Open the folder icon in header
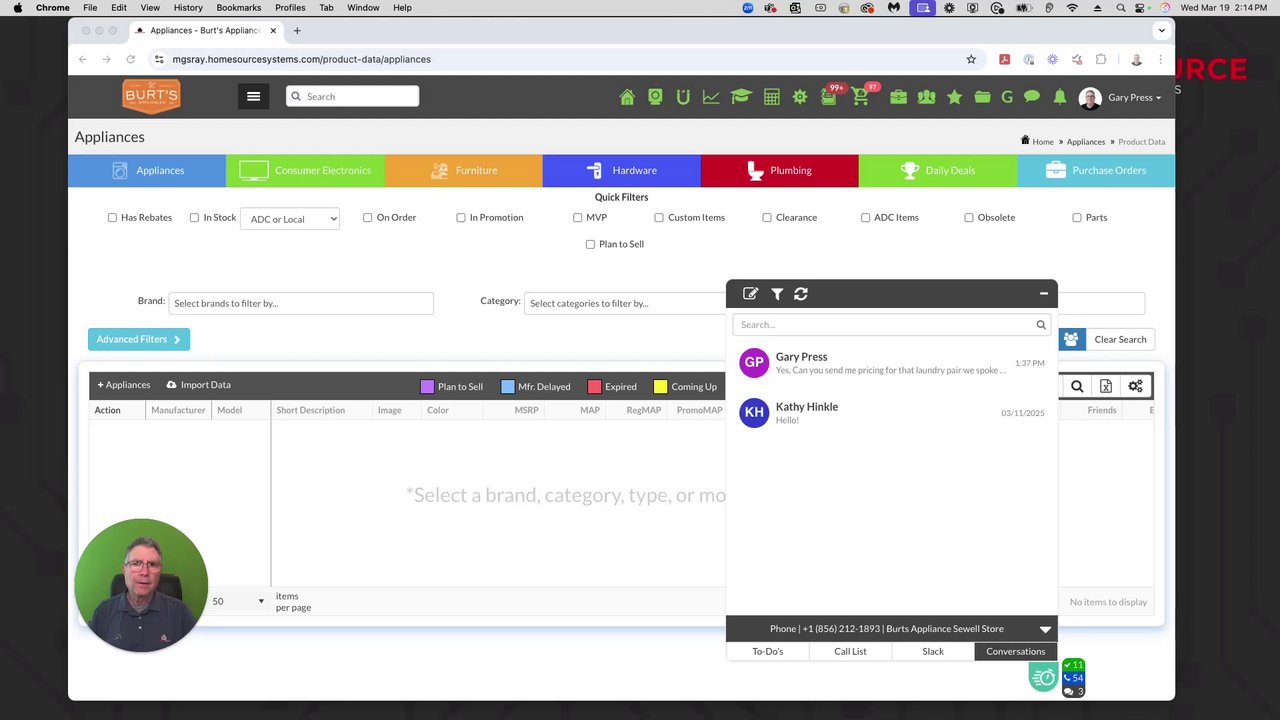Screen dimensions: 1280x720 (982, 97)
